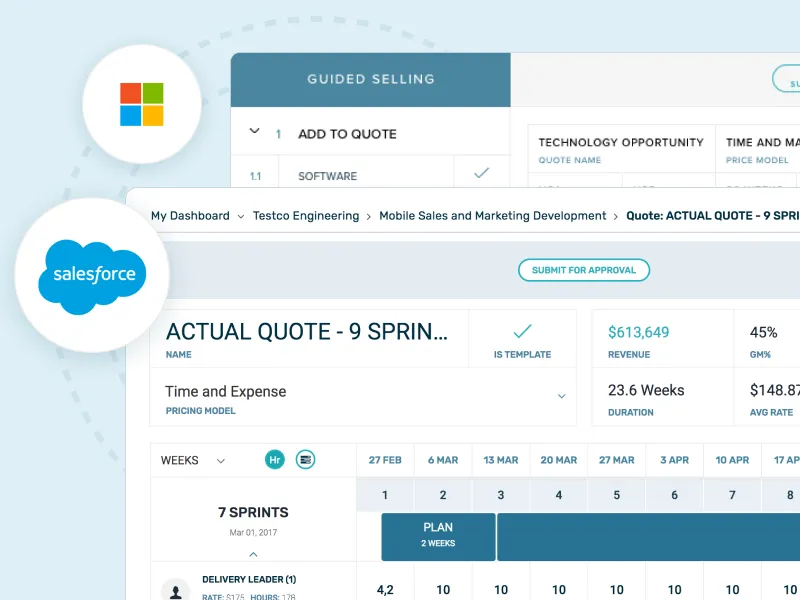This screenshot has height=600, width=800.
Task: Click the quote name field Actual Quote
Action: coord(309,338)
